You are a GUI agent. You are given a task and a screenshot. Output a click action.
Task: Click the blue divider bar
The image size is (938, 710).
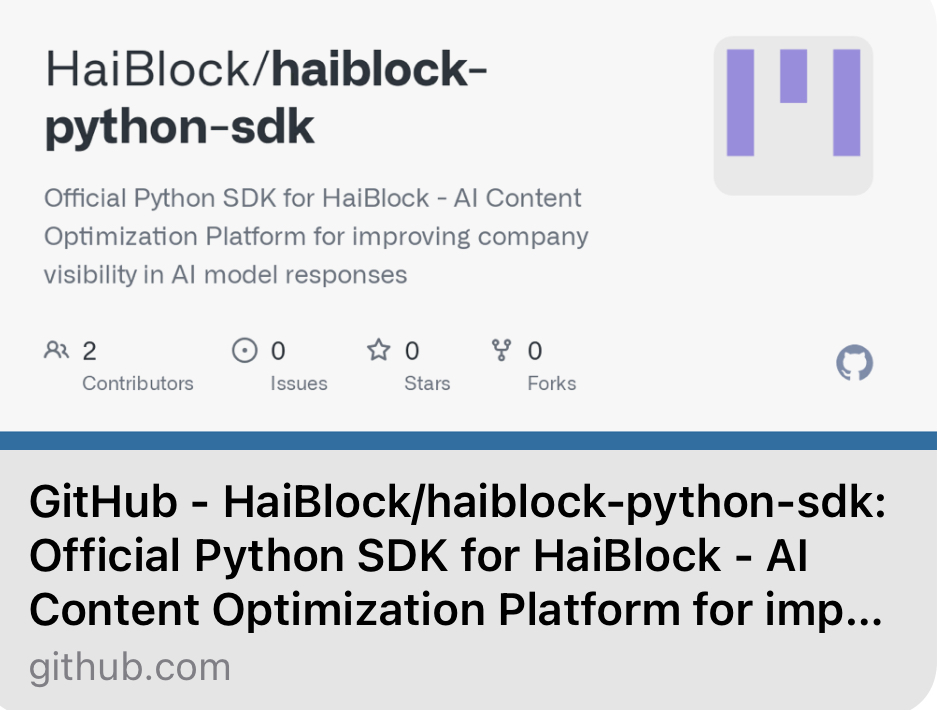click(469, 441)
